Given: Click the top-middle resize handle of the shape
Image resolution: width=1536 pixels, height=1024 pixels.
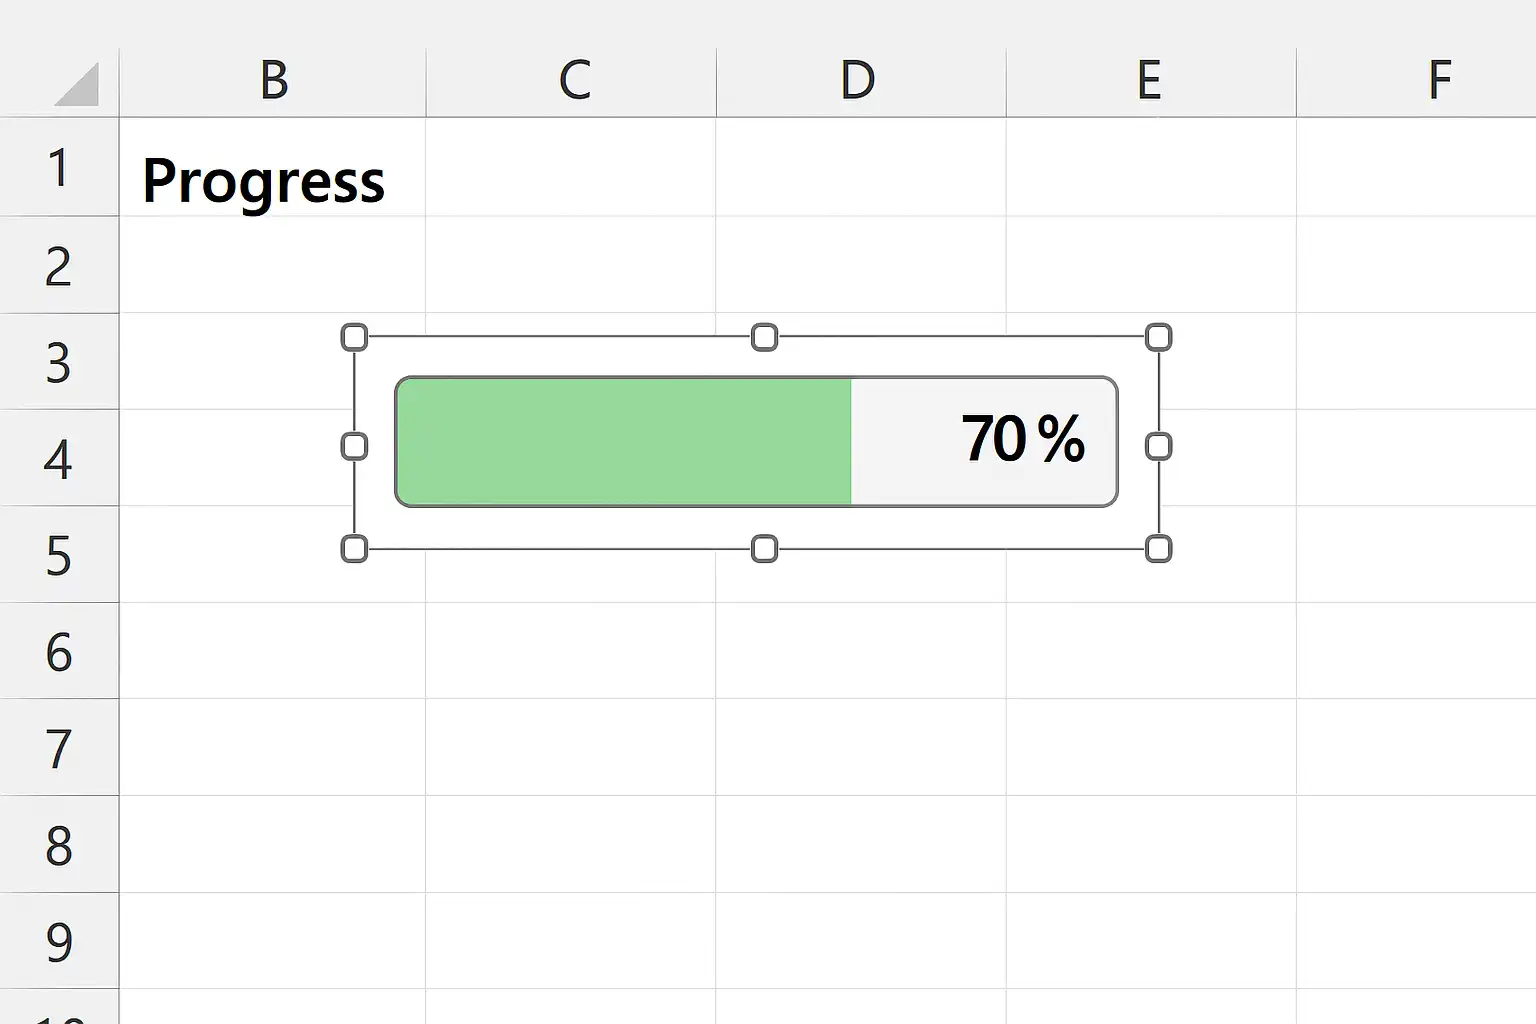Looking at the screenshot, I should coord(764,337).
